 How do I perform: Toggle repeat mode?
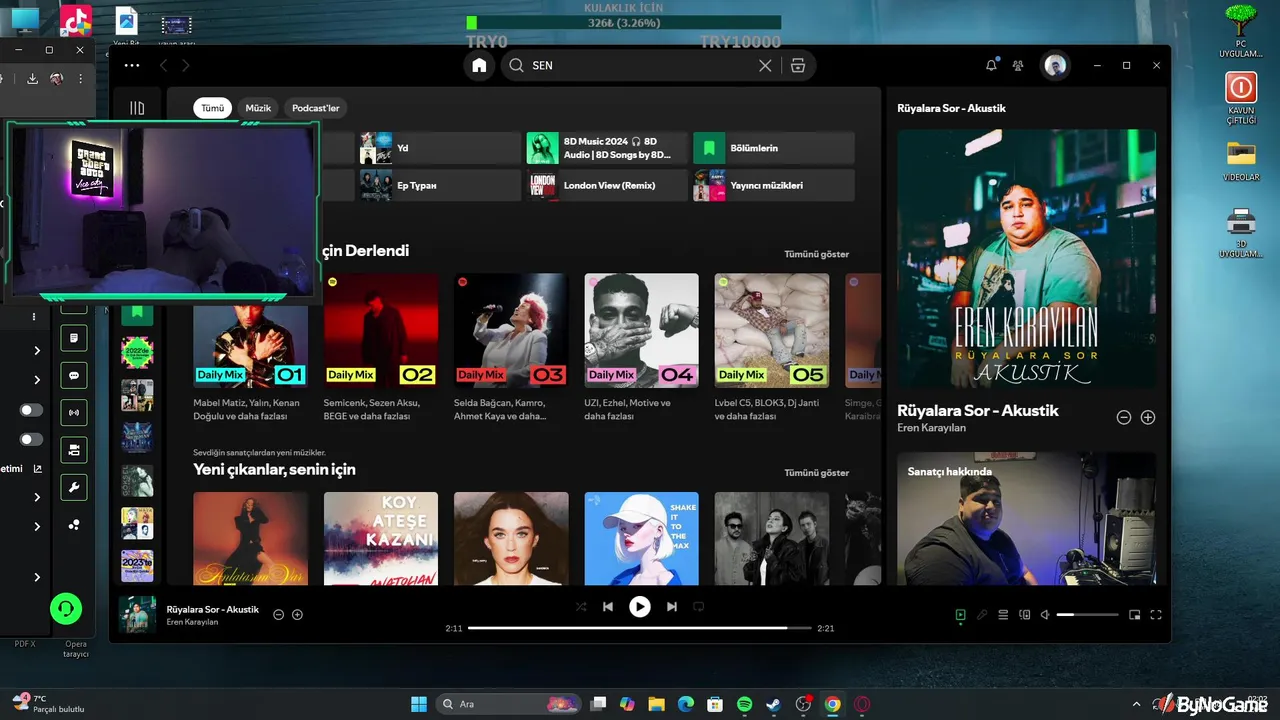coord(699,606)
